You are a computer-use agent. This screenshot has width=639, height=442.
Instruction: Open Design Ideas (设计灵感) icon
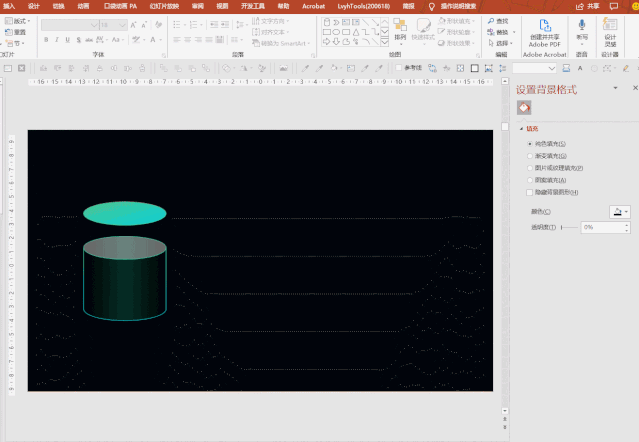[610, 27]
